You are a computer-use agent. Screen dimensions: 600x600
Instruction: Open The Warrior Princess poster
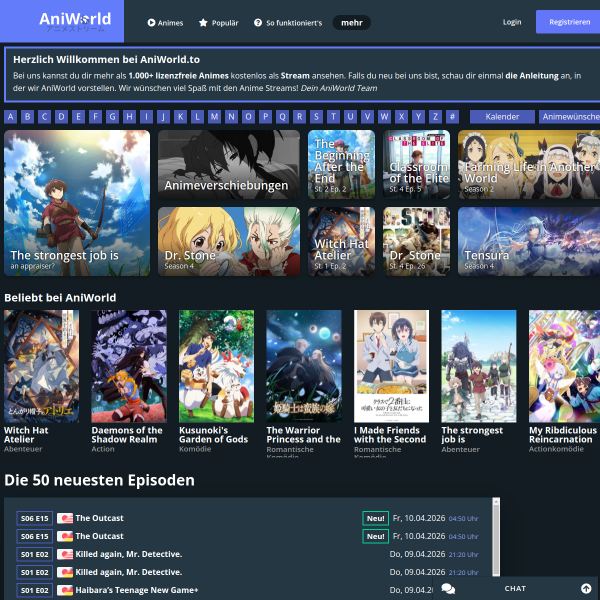(x=304, y=366)
